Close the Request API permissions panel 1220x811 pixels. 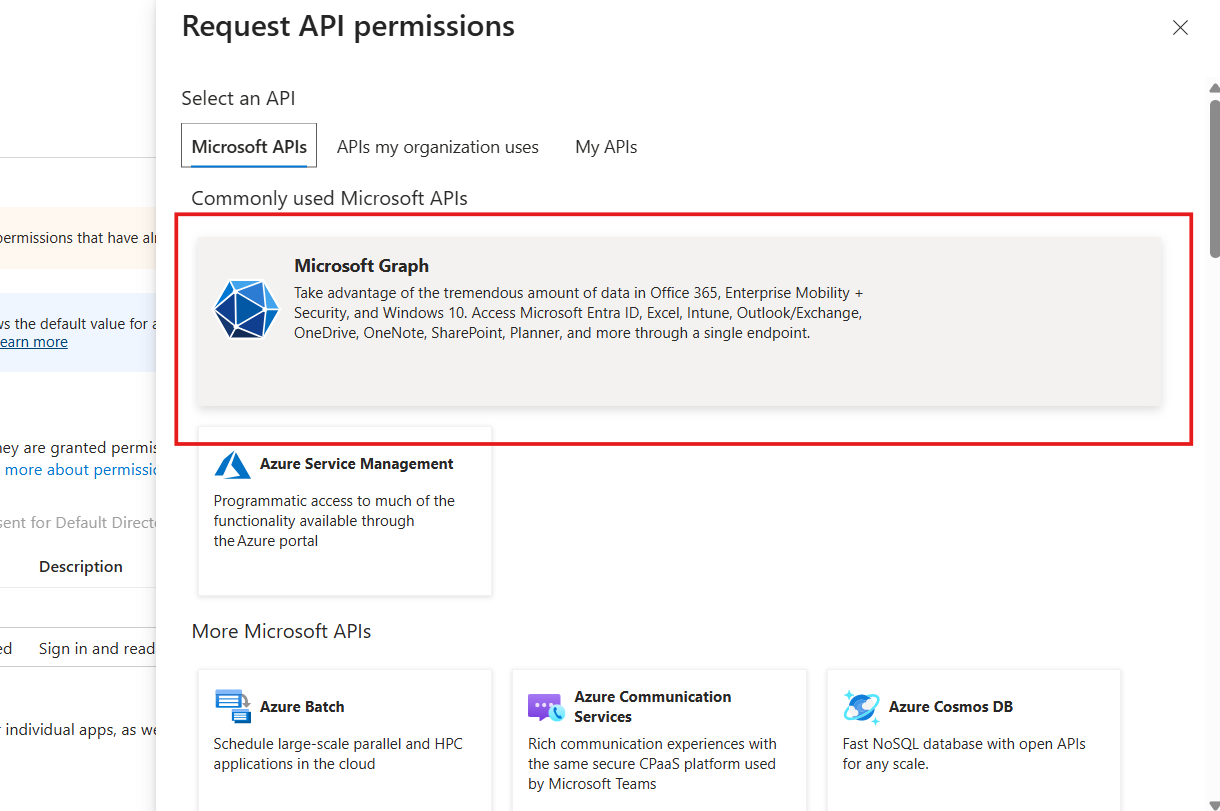(x=1180, y=28)
